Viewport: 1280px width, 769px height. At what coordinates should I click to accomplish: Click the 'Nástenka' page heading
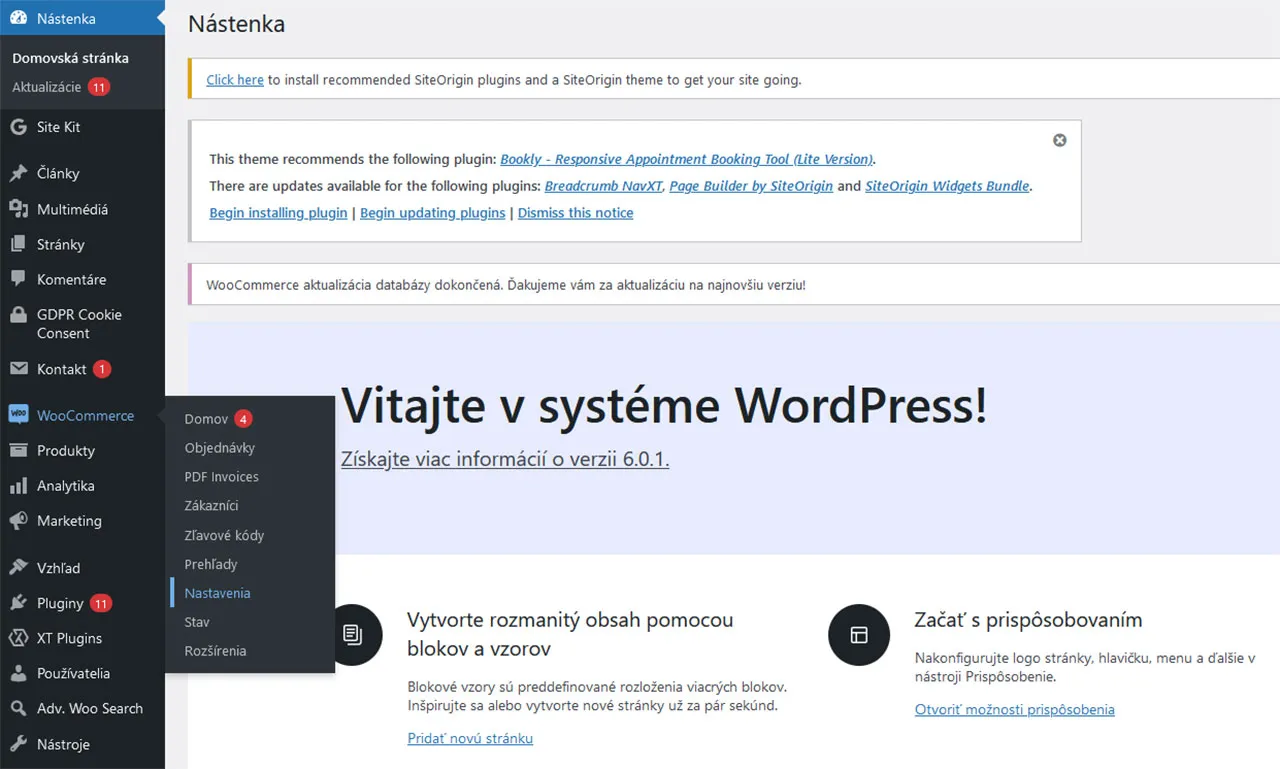pos(237,24)
